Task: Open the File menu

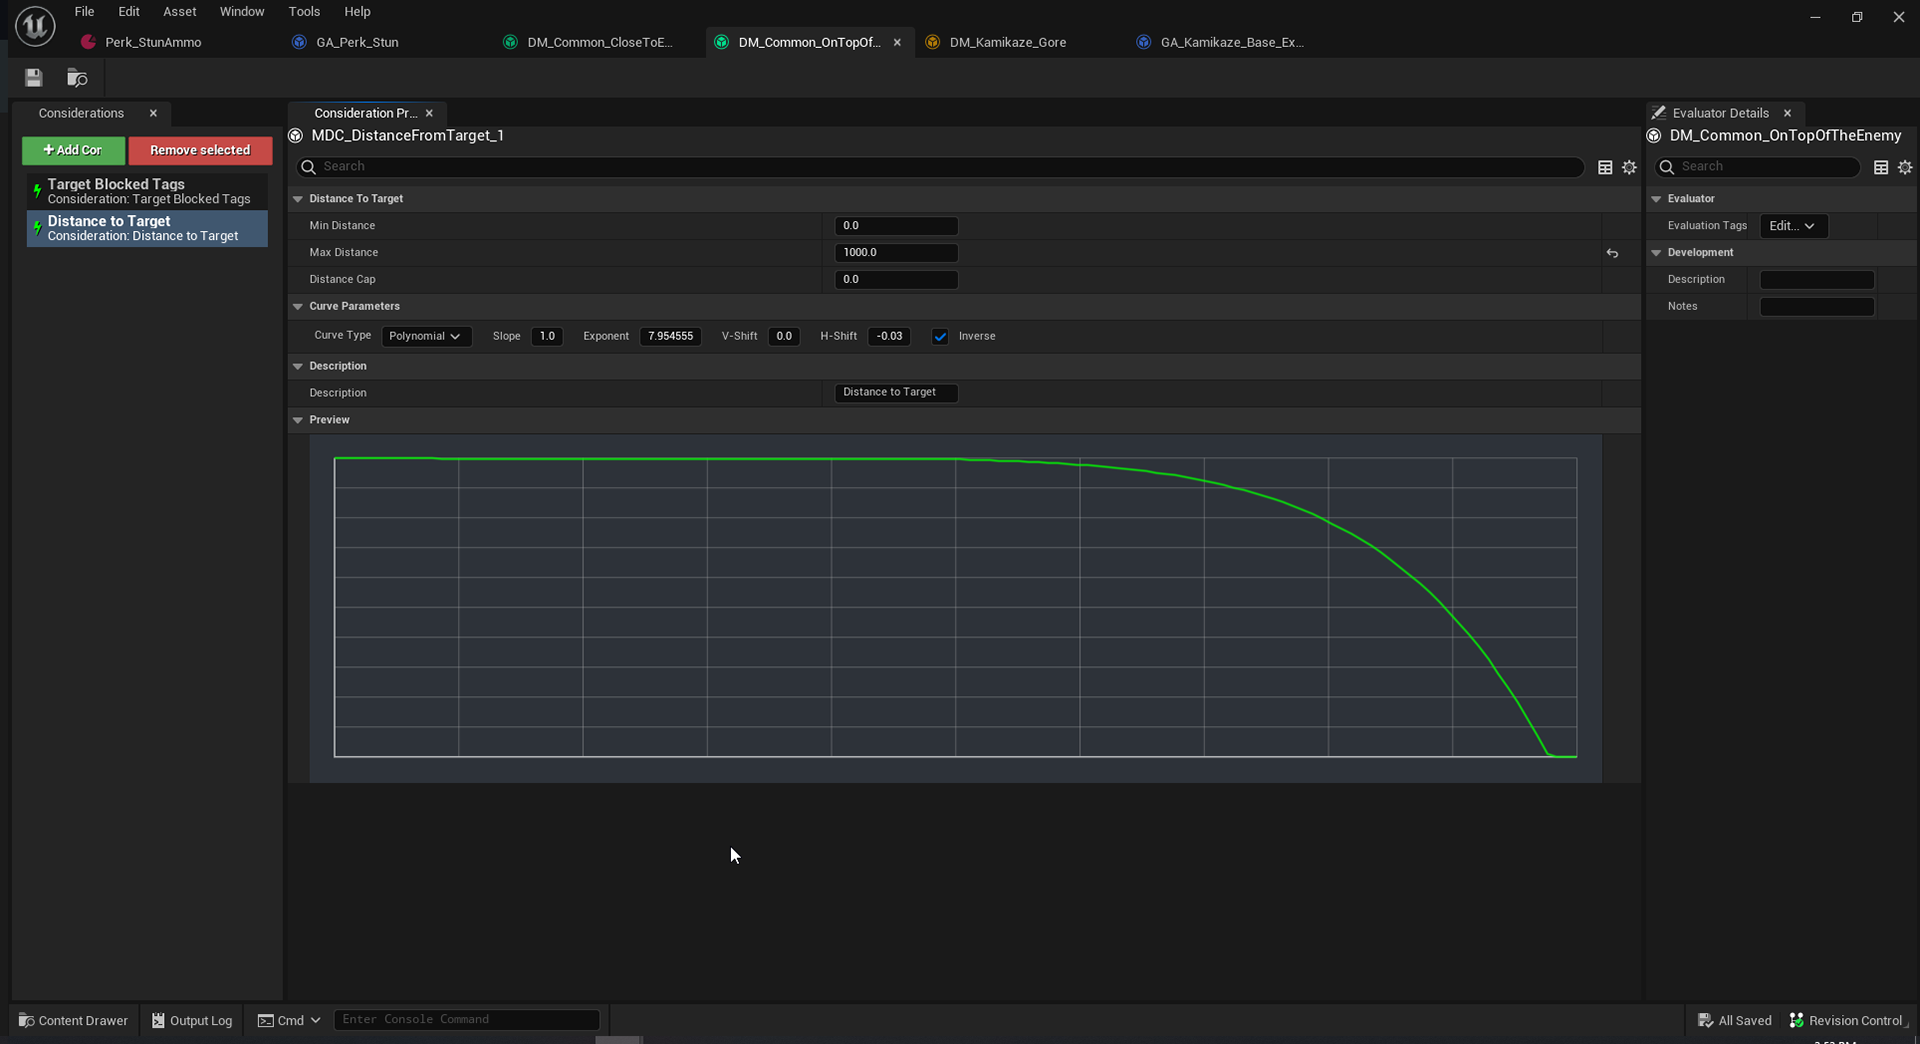Action: 85,11
